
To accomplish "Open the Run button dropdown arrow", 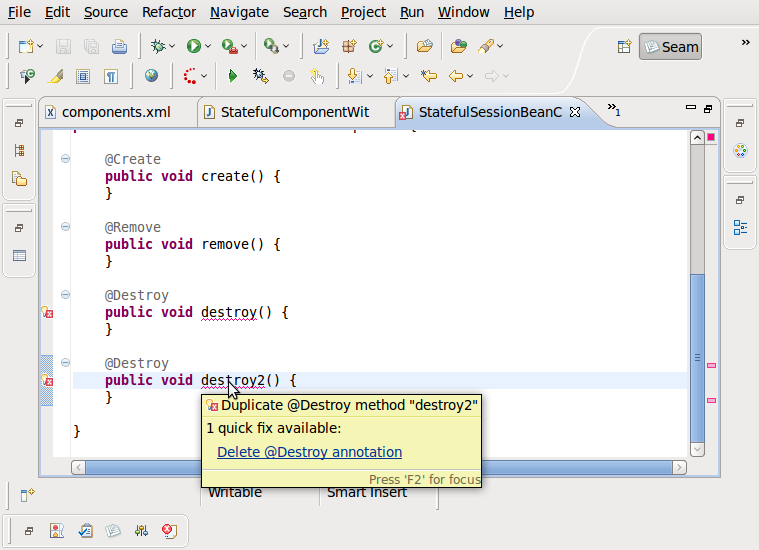I will [208, 46].
